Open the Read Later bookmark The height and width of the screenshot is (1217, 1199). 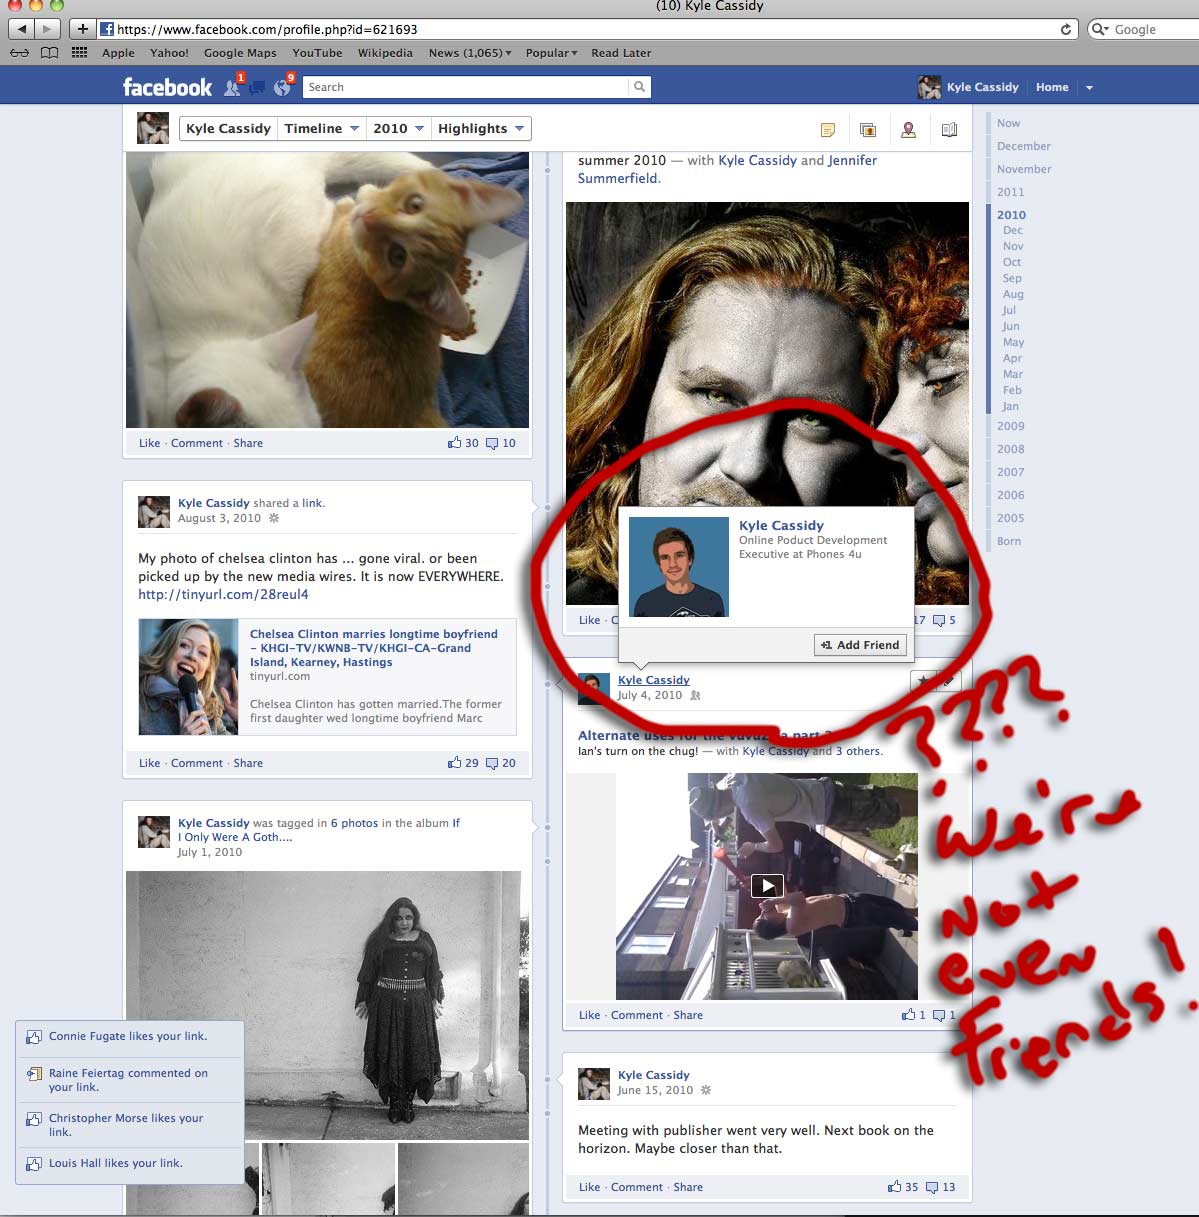[x=621, y=53]
